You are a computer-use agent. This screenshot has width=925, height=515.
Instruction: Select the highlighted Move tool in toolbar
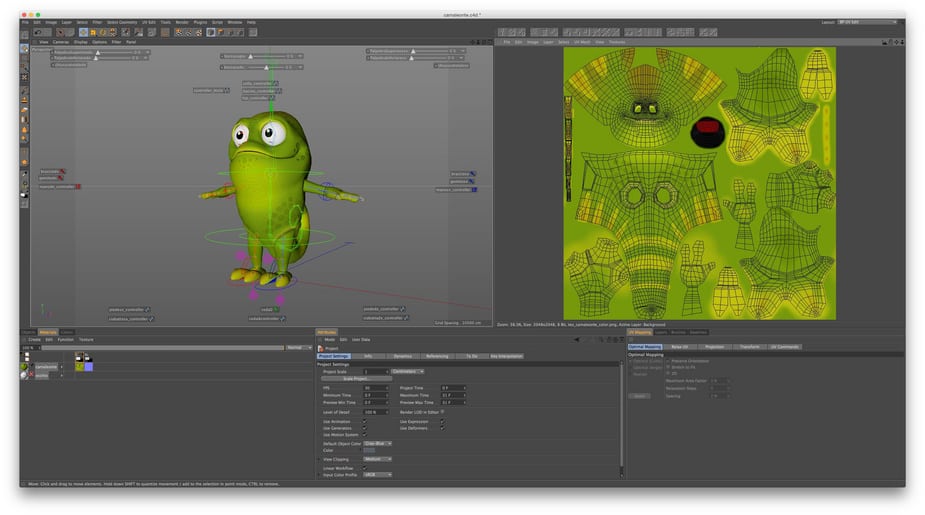83,32
